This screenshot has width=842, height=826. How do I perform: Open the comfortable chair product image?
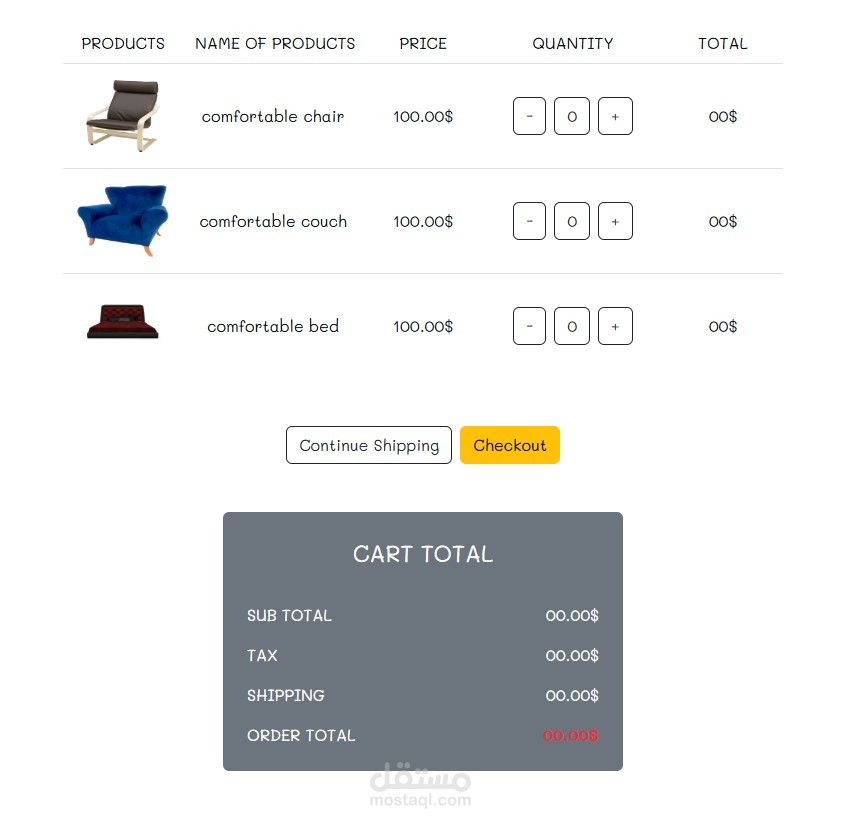point(123,115)
